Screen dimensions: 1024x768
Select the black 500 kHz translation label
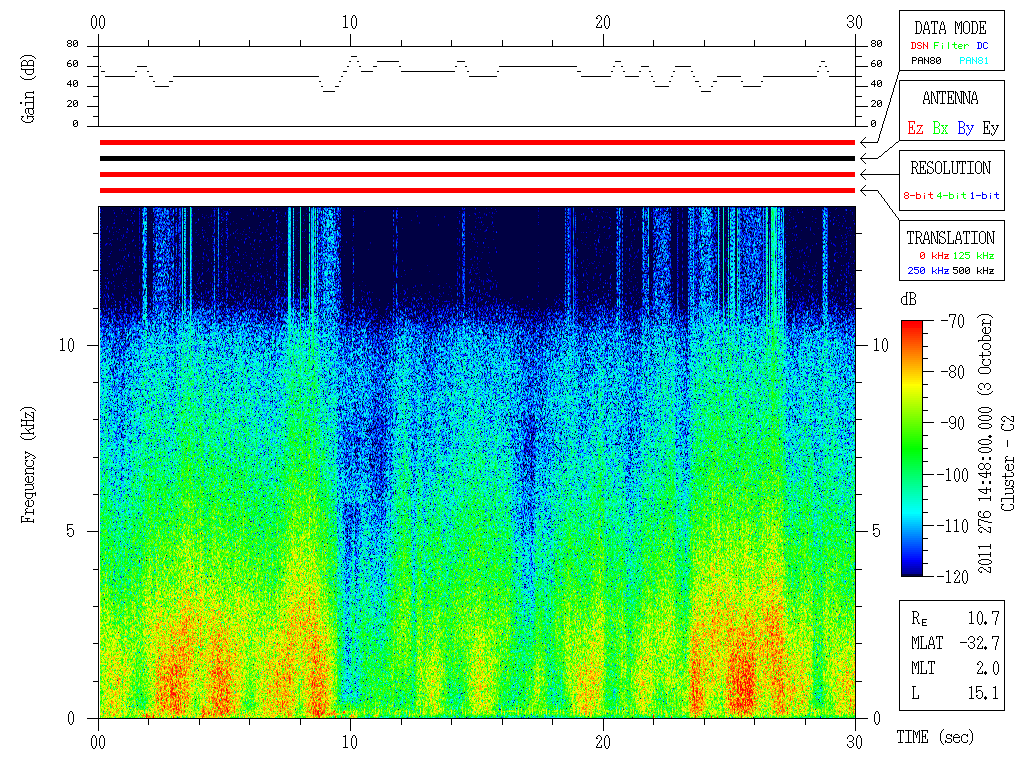tap(973, 270)
